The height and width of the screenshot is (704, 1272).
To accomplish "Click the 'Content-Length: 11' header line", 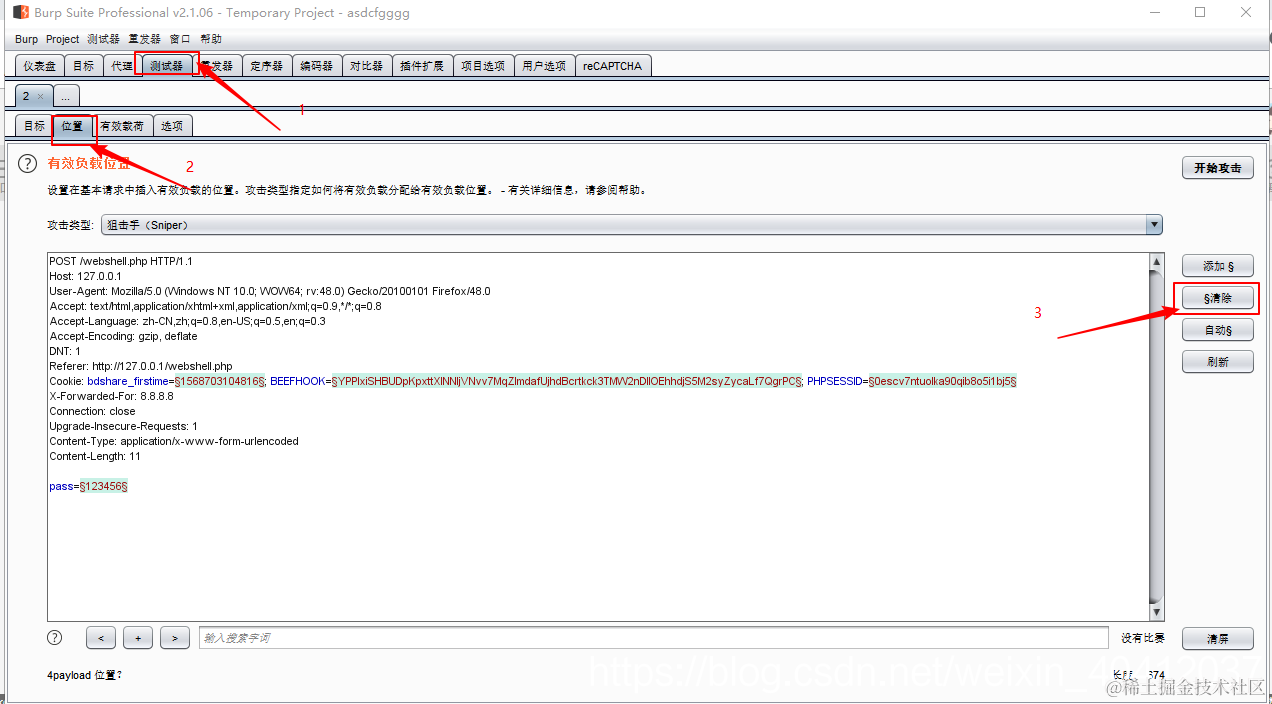I will tap(95, 456).
